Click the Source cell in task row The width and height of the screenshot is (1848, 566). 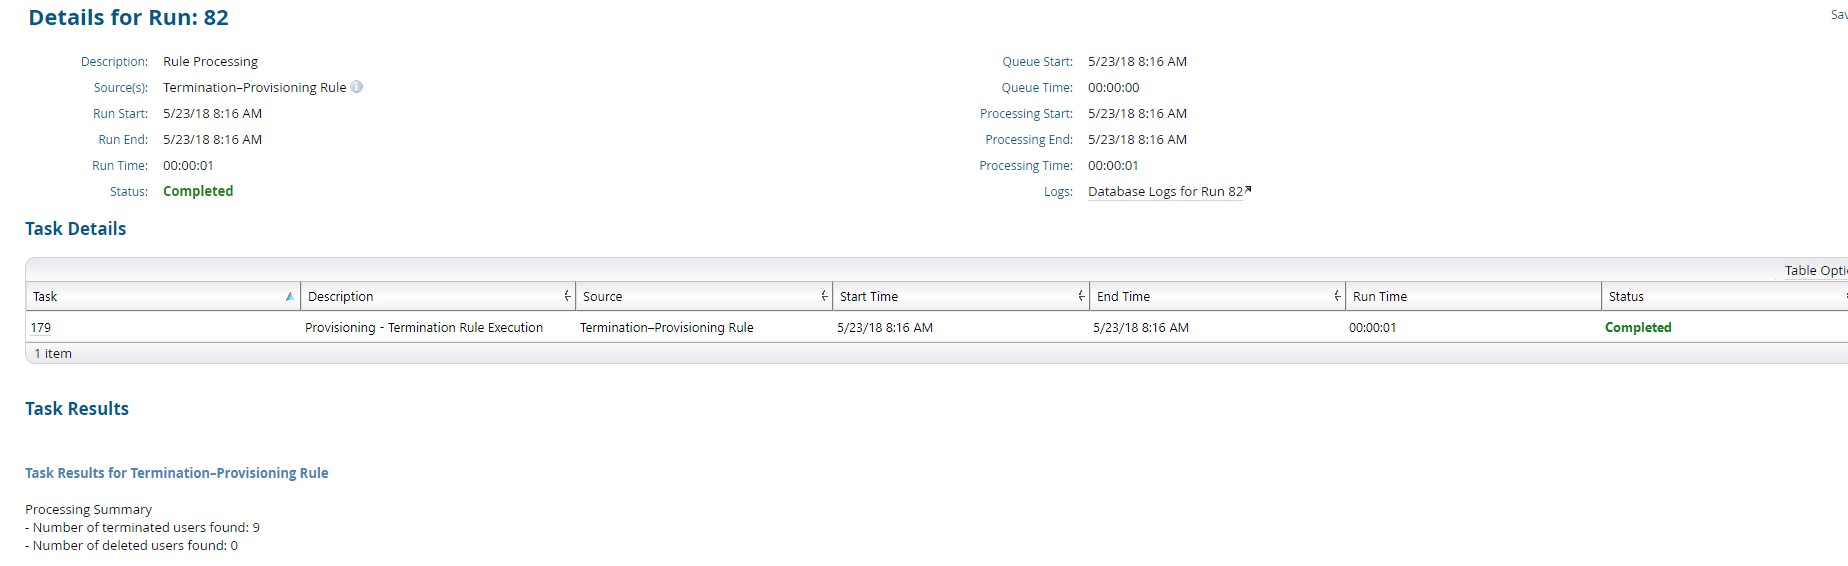click(666, 328)
